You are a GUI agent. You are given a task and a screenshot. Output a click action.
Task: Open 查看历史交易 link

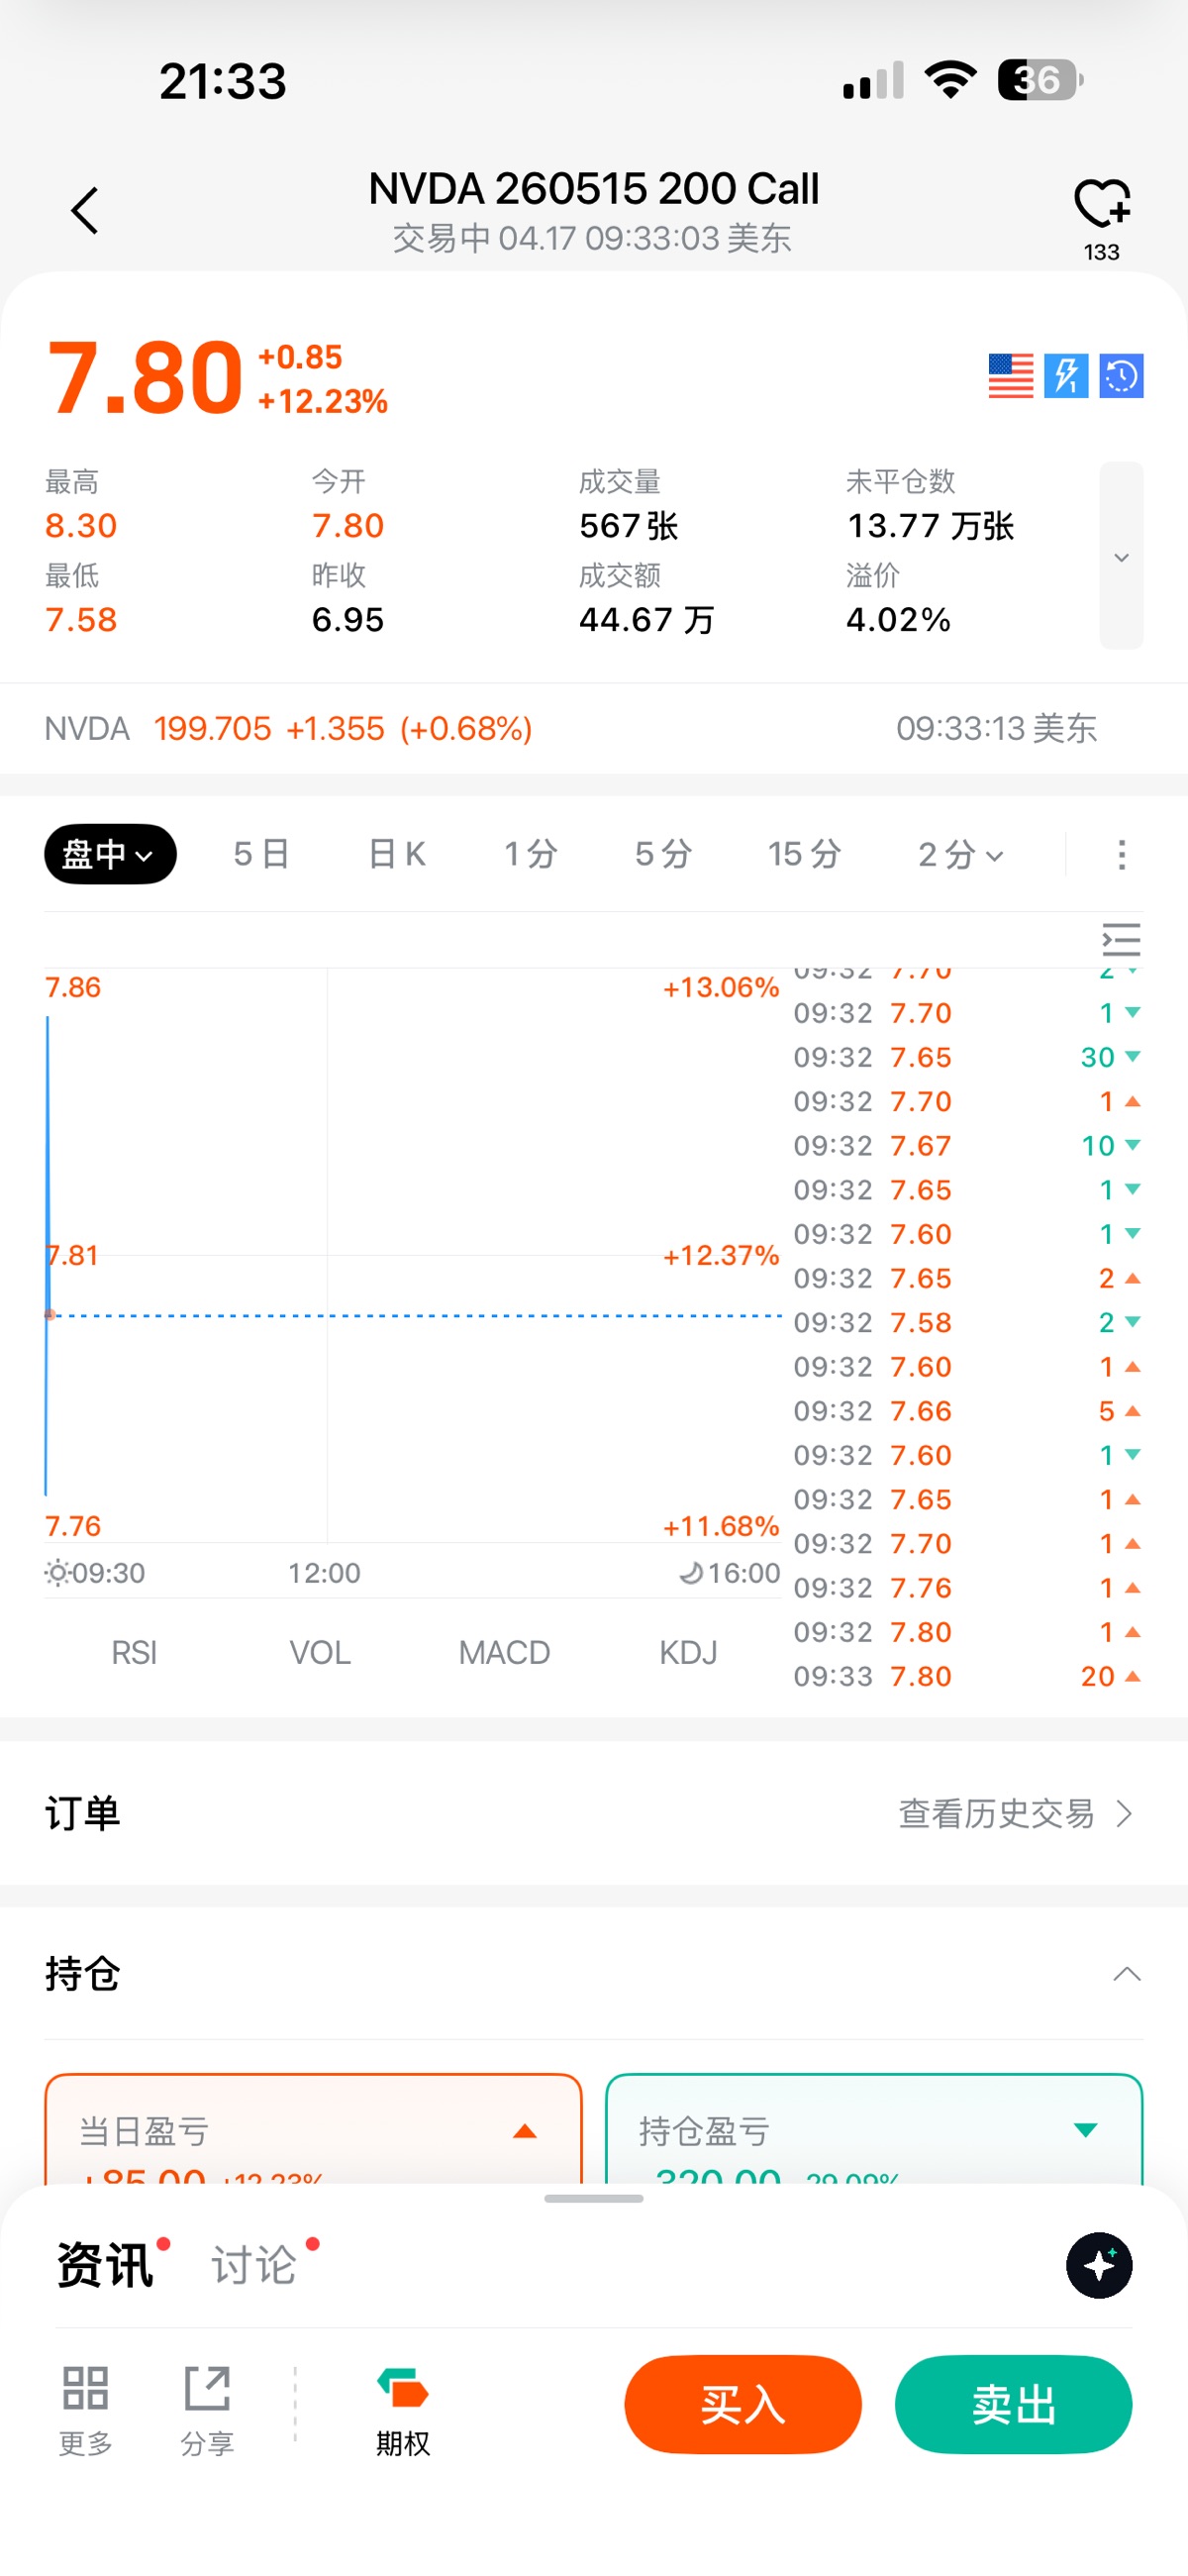(1014, 1814)
